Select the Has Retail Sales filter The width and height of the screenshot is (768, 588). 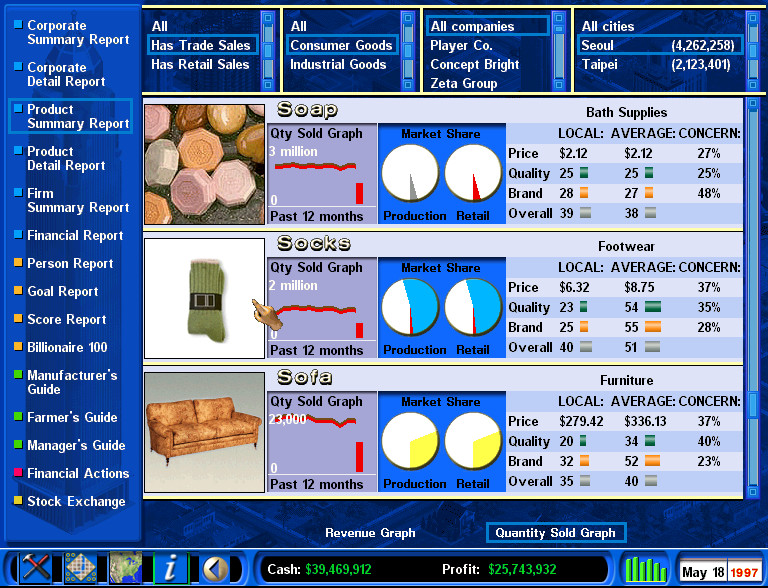point(200,65)
